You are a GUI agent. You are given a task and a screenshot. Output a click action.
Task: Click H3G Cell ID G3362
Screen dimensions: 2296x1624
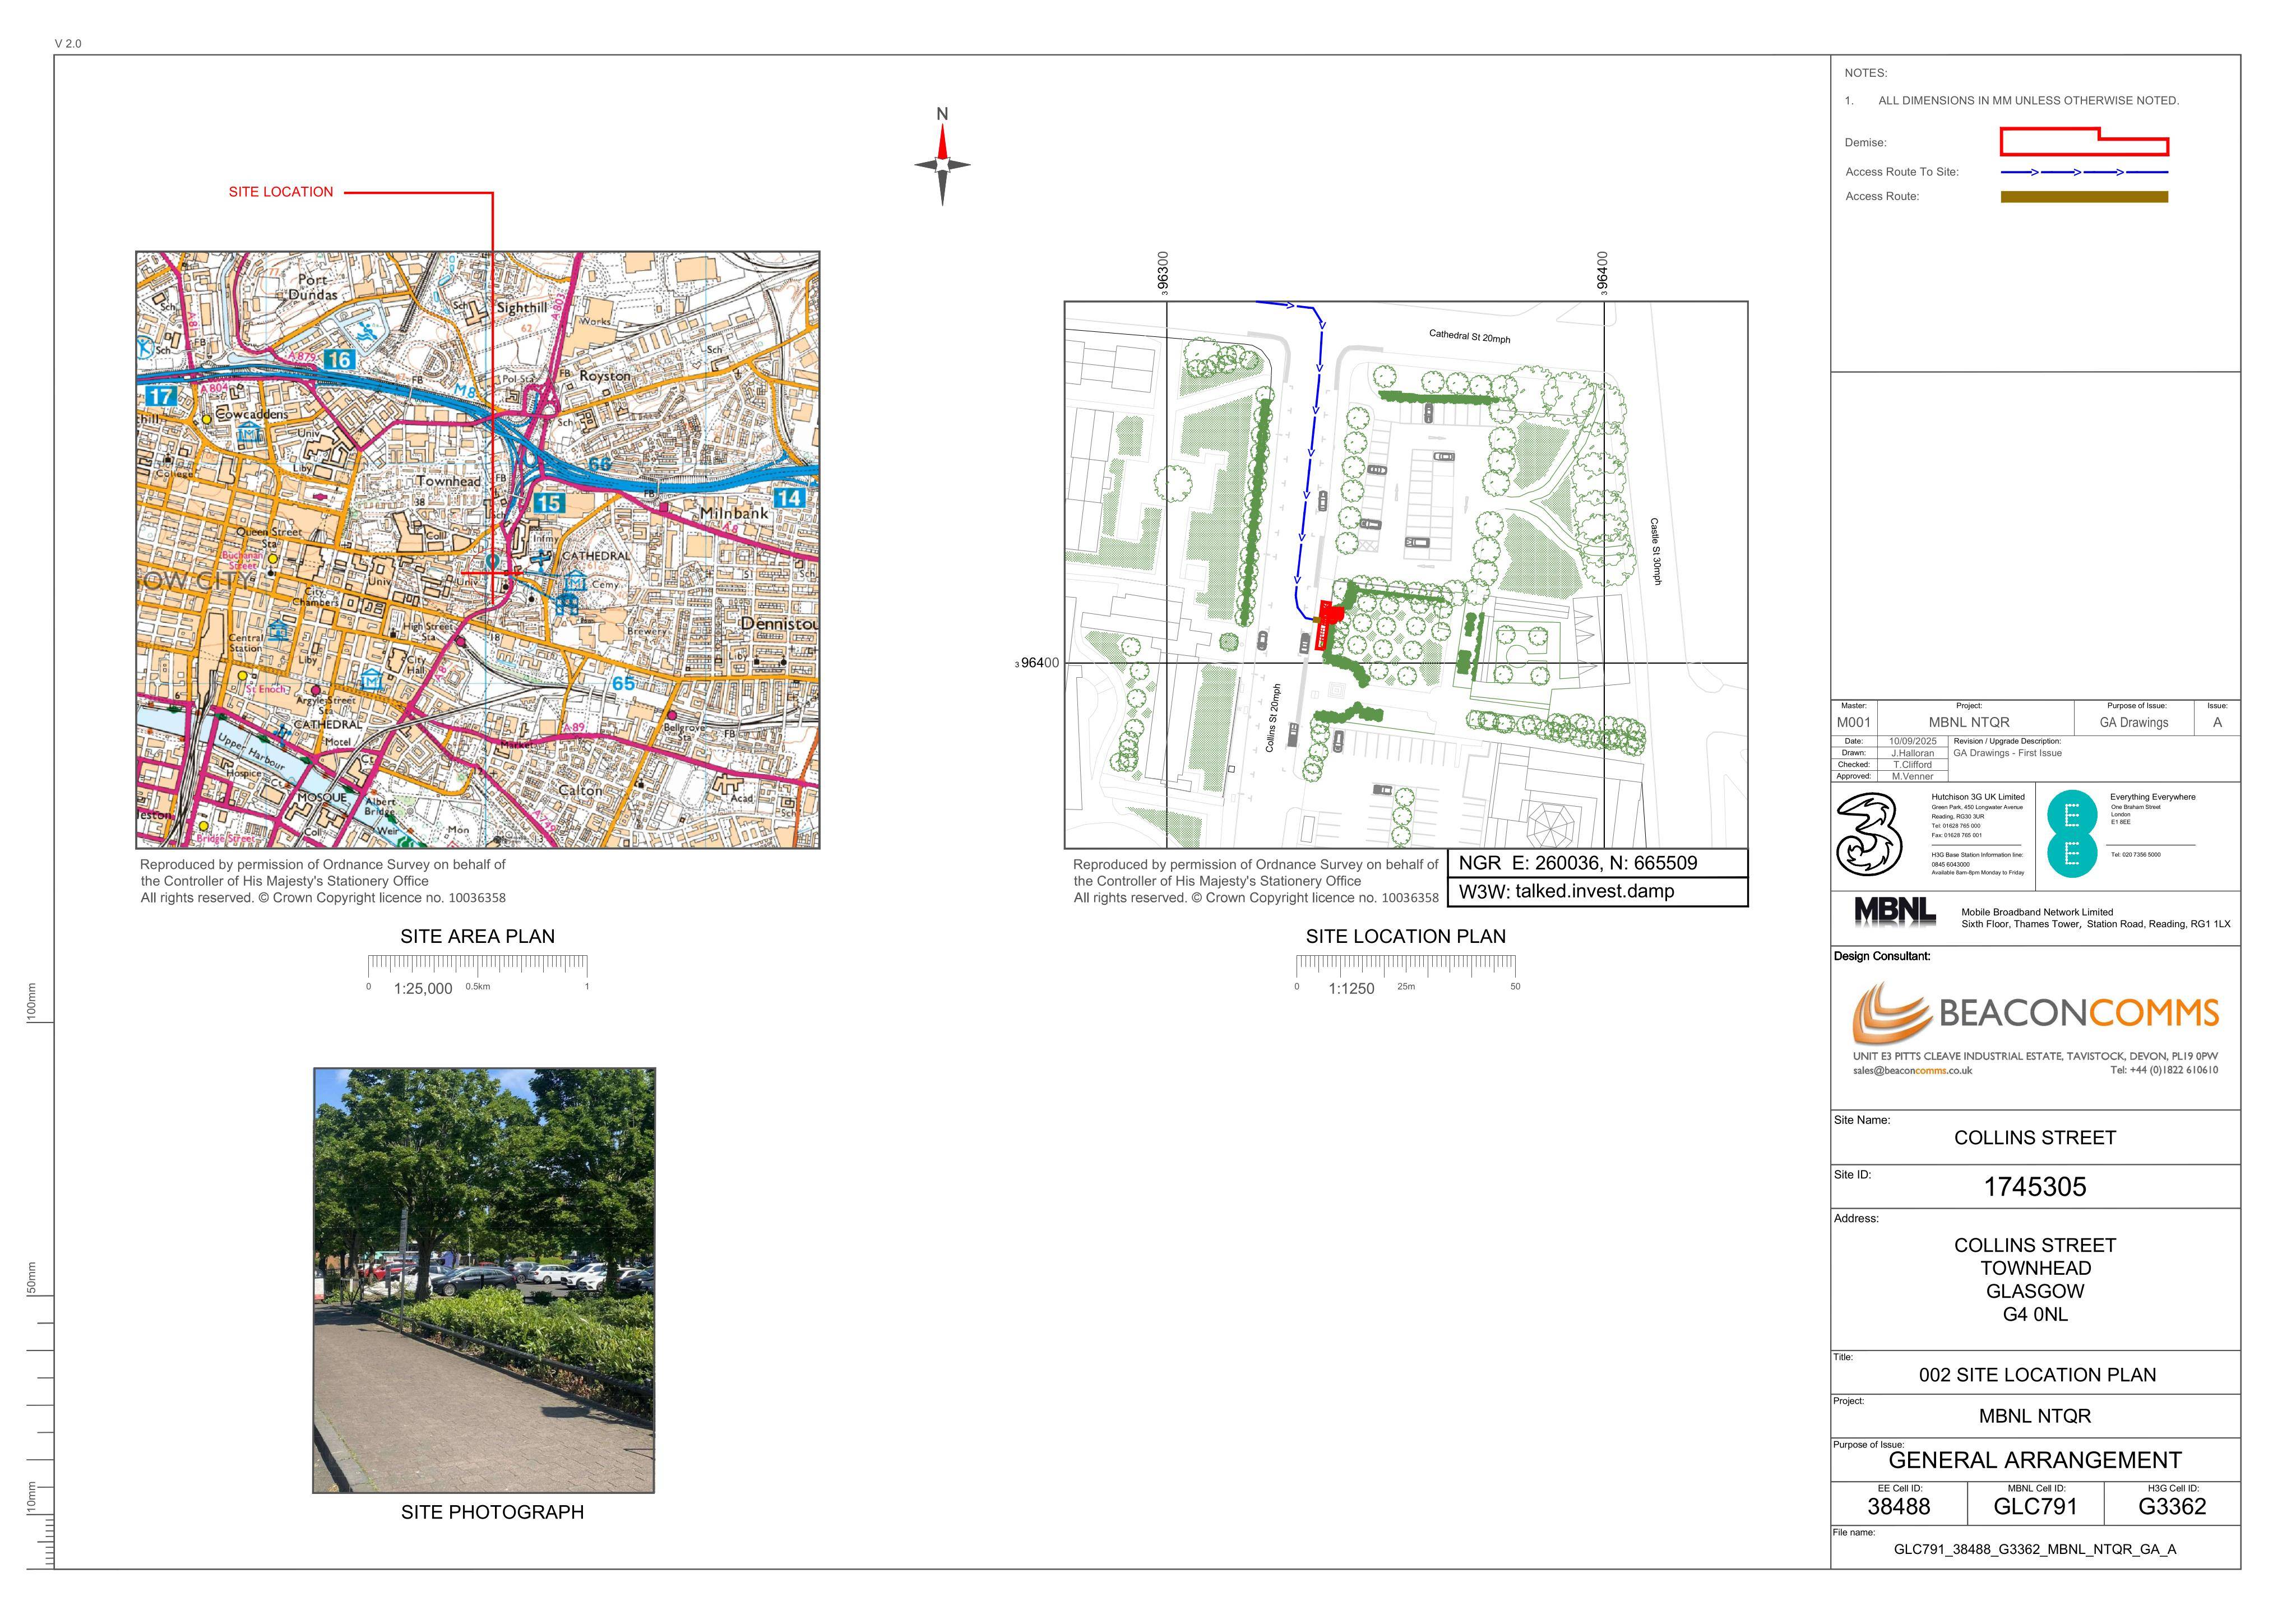tap(2172, 1507)
